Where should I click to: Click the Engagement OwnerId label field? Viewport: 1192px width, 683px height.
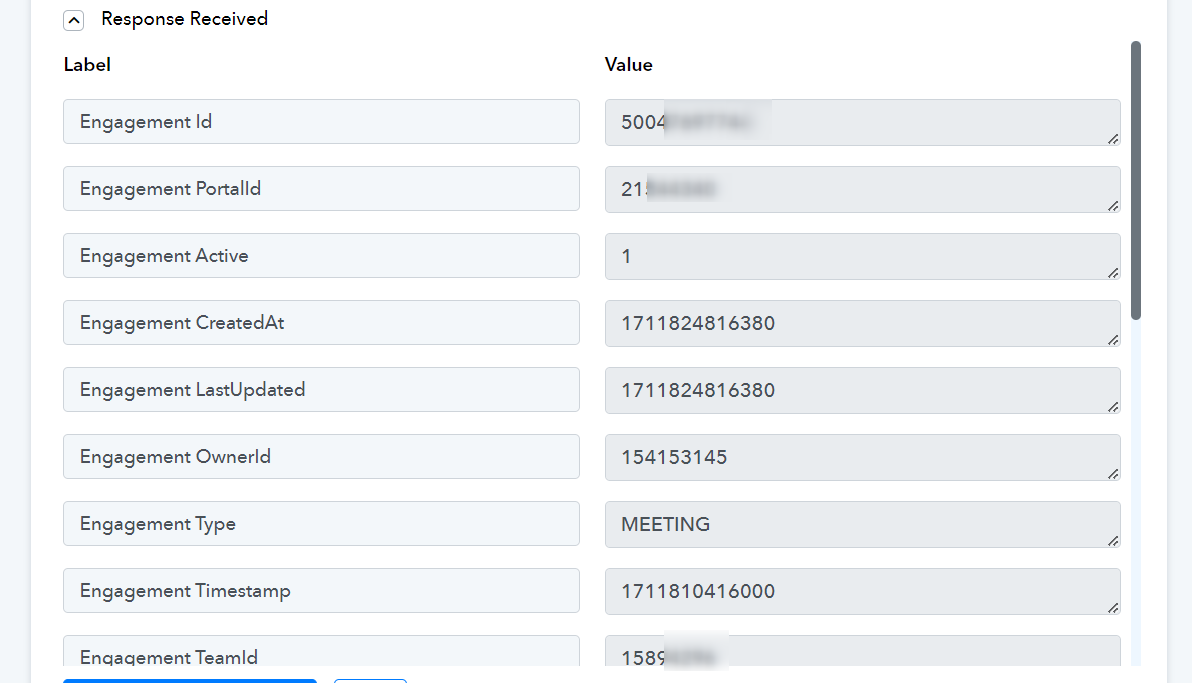tap(322, 456)
